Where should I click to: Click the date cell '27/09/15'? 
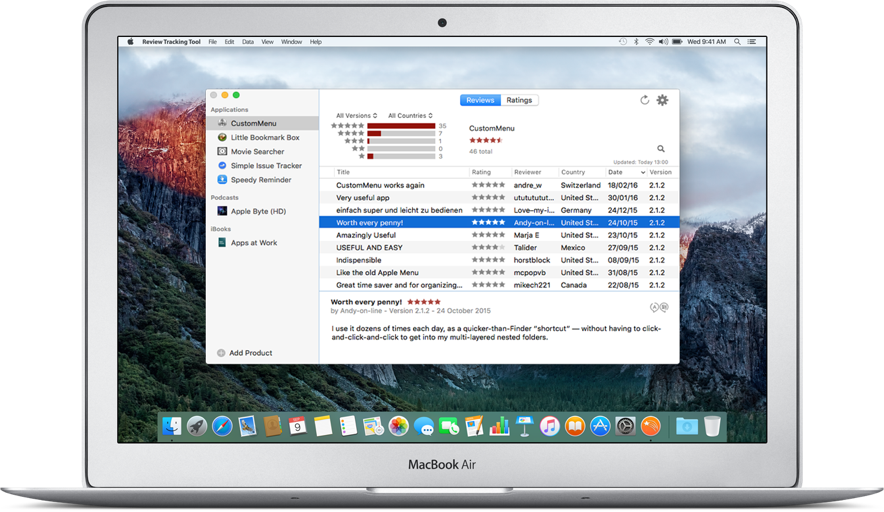coord(623,248)
